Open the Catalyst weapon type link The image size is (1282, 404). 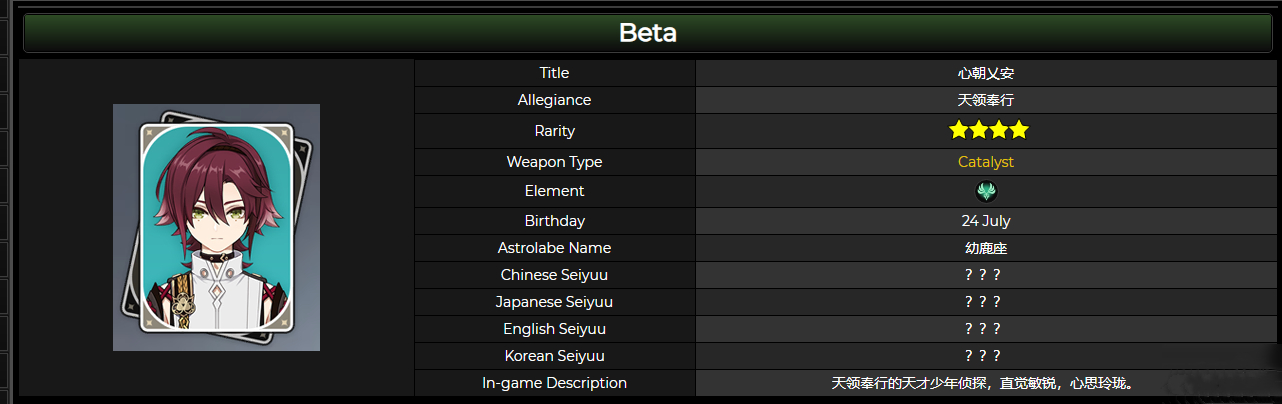986,162
